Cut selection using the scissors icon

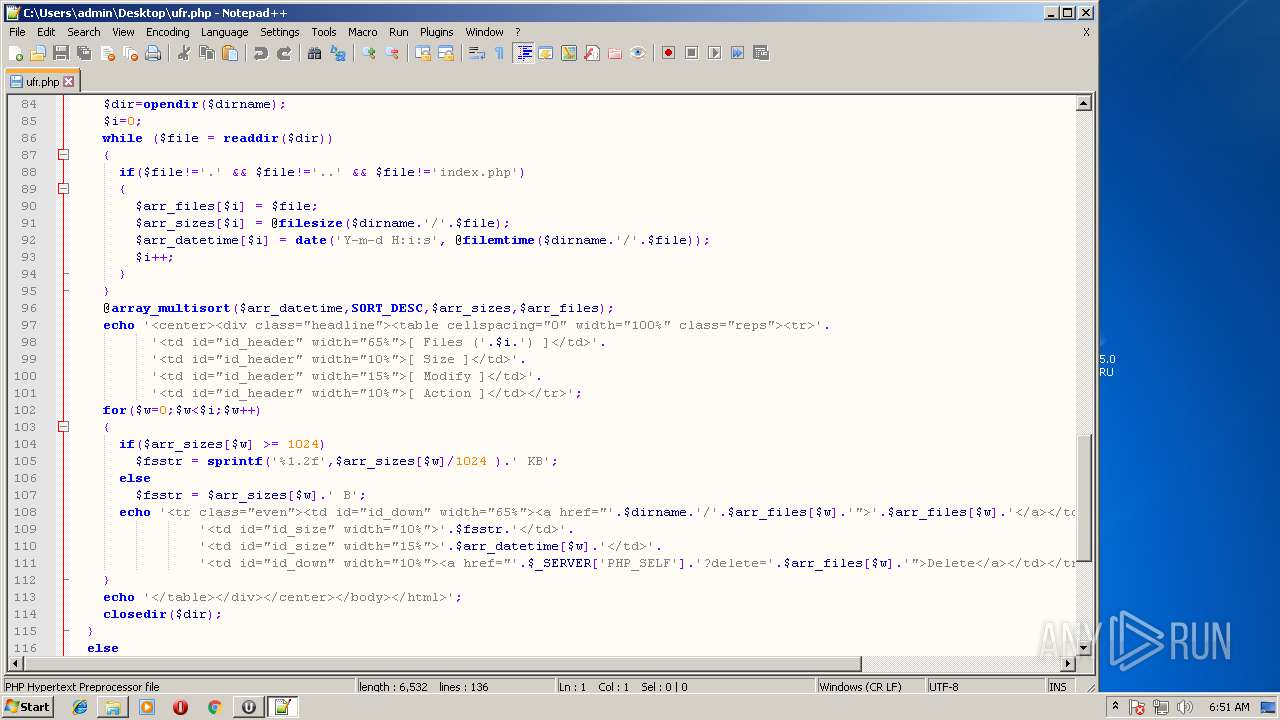click(x=184, y=53)
